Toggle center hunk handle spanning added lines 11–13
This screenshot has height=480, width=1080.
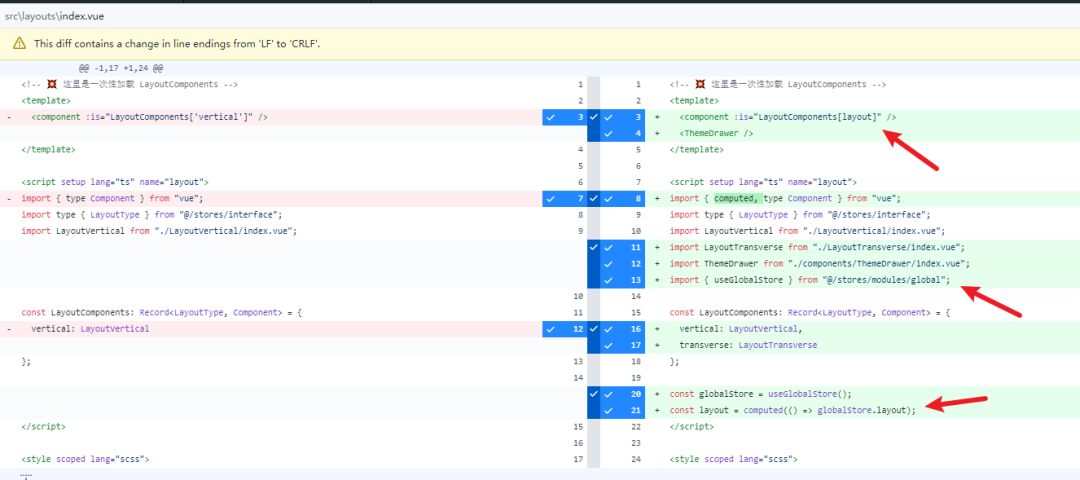[x=594, y=264]
